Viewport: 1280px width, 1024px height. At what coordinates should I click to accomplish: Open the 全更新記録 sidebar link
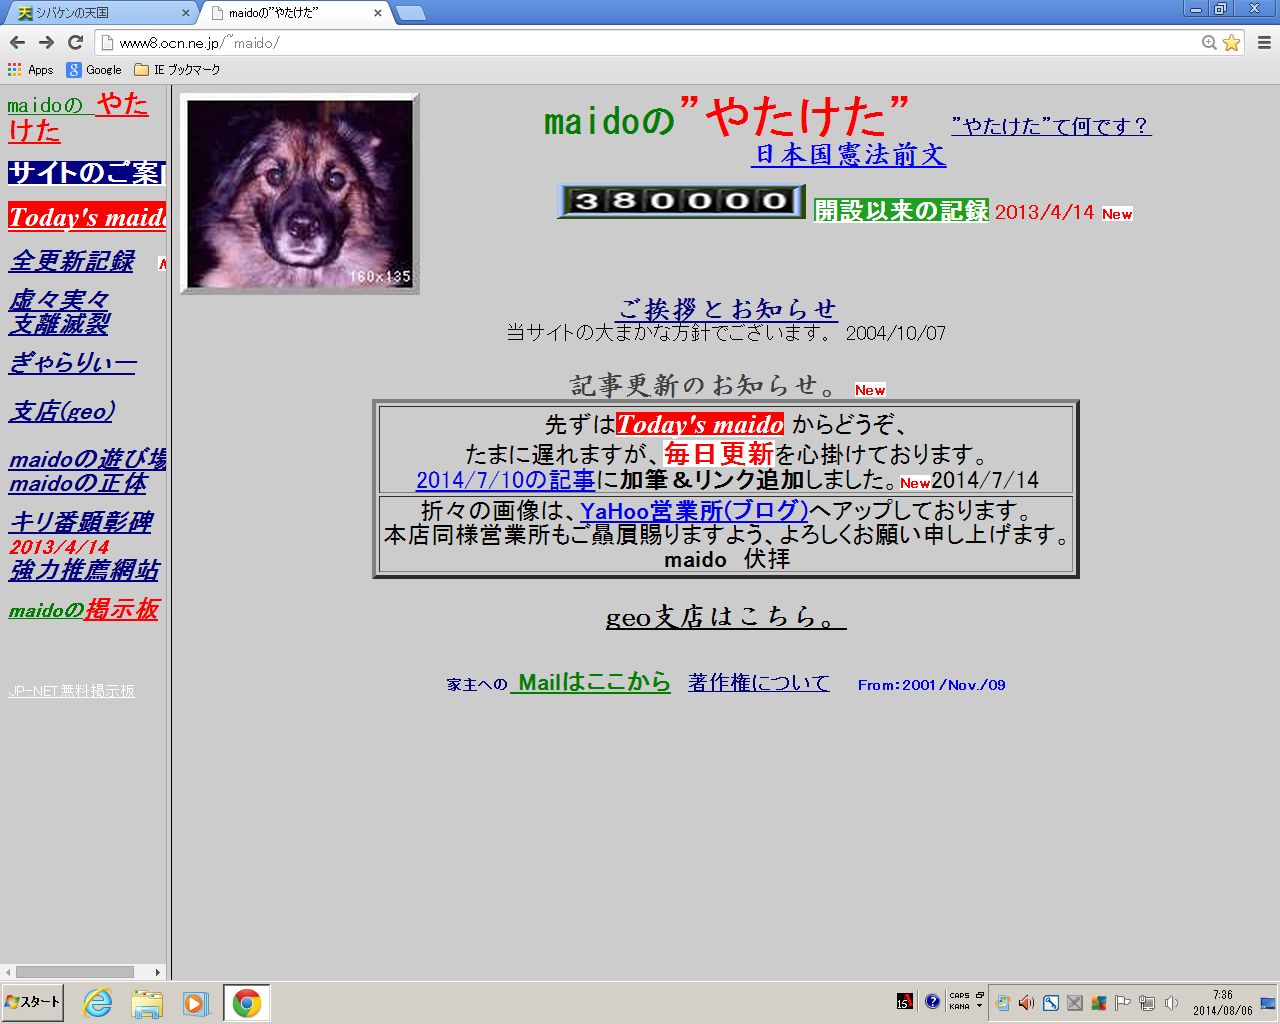tap(72, 261)
